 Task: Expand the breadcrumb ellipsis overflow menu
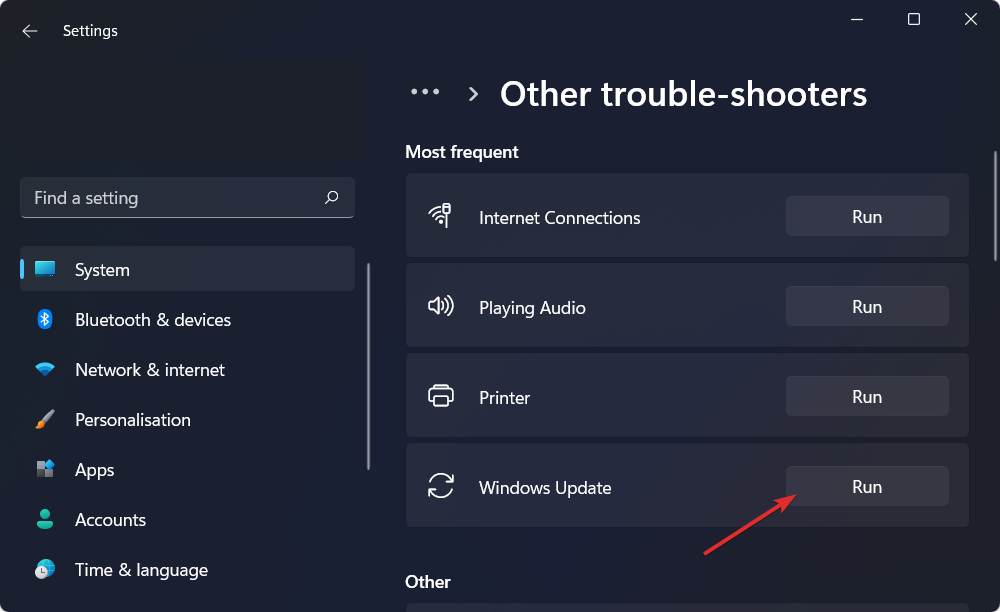(x=425, y=92)
